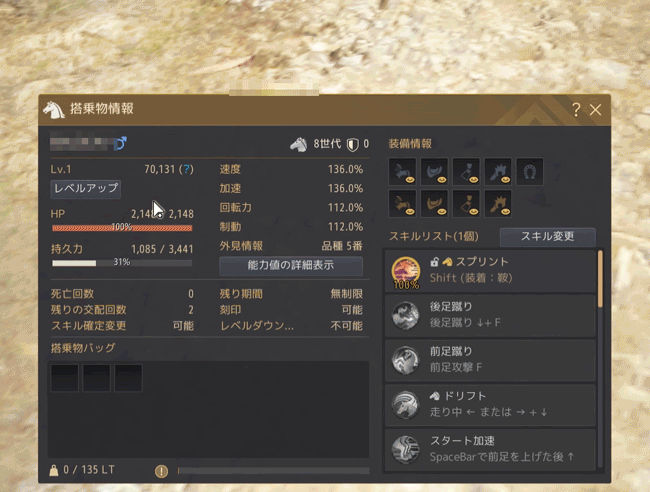Click the golden saddle appearance slot
The image size is (650, 492).
click(434, 204)
